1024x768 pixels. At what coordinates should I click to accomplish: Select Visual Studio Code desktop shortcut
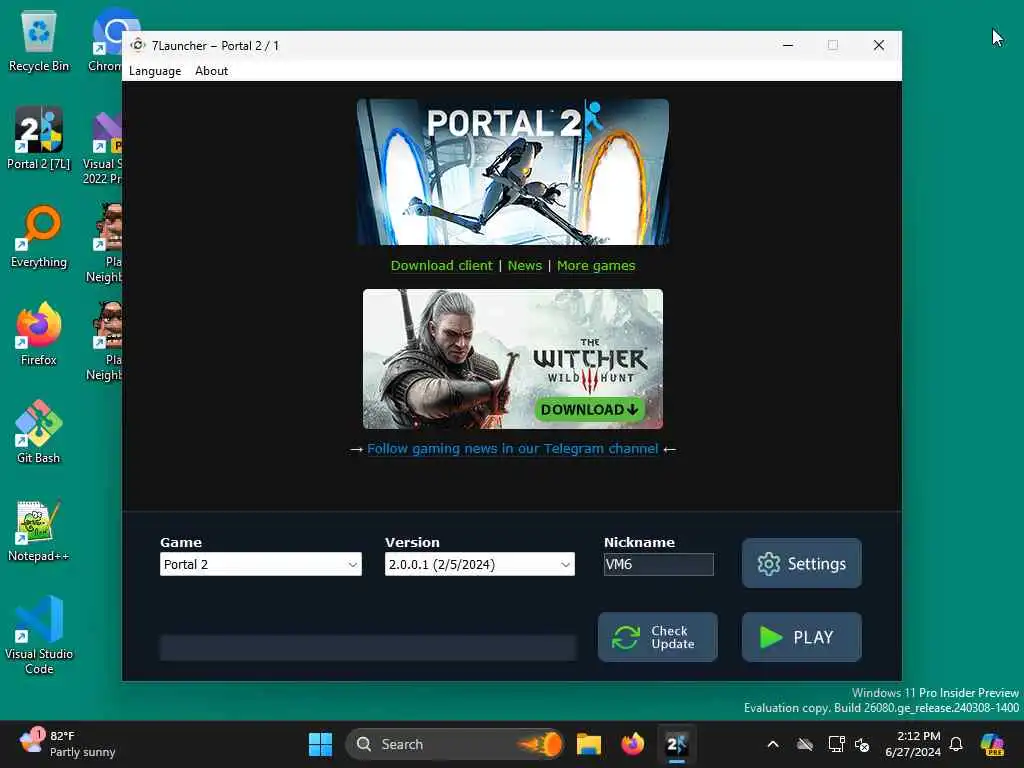click(39, 635)
